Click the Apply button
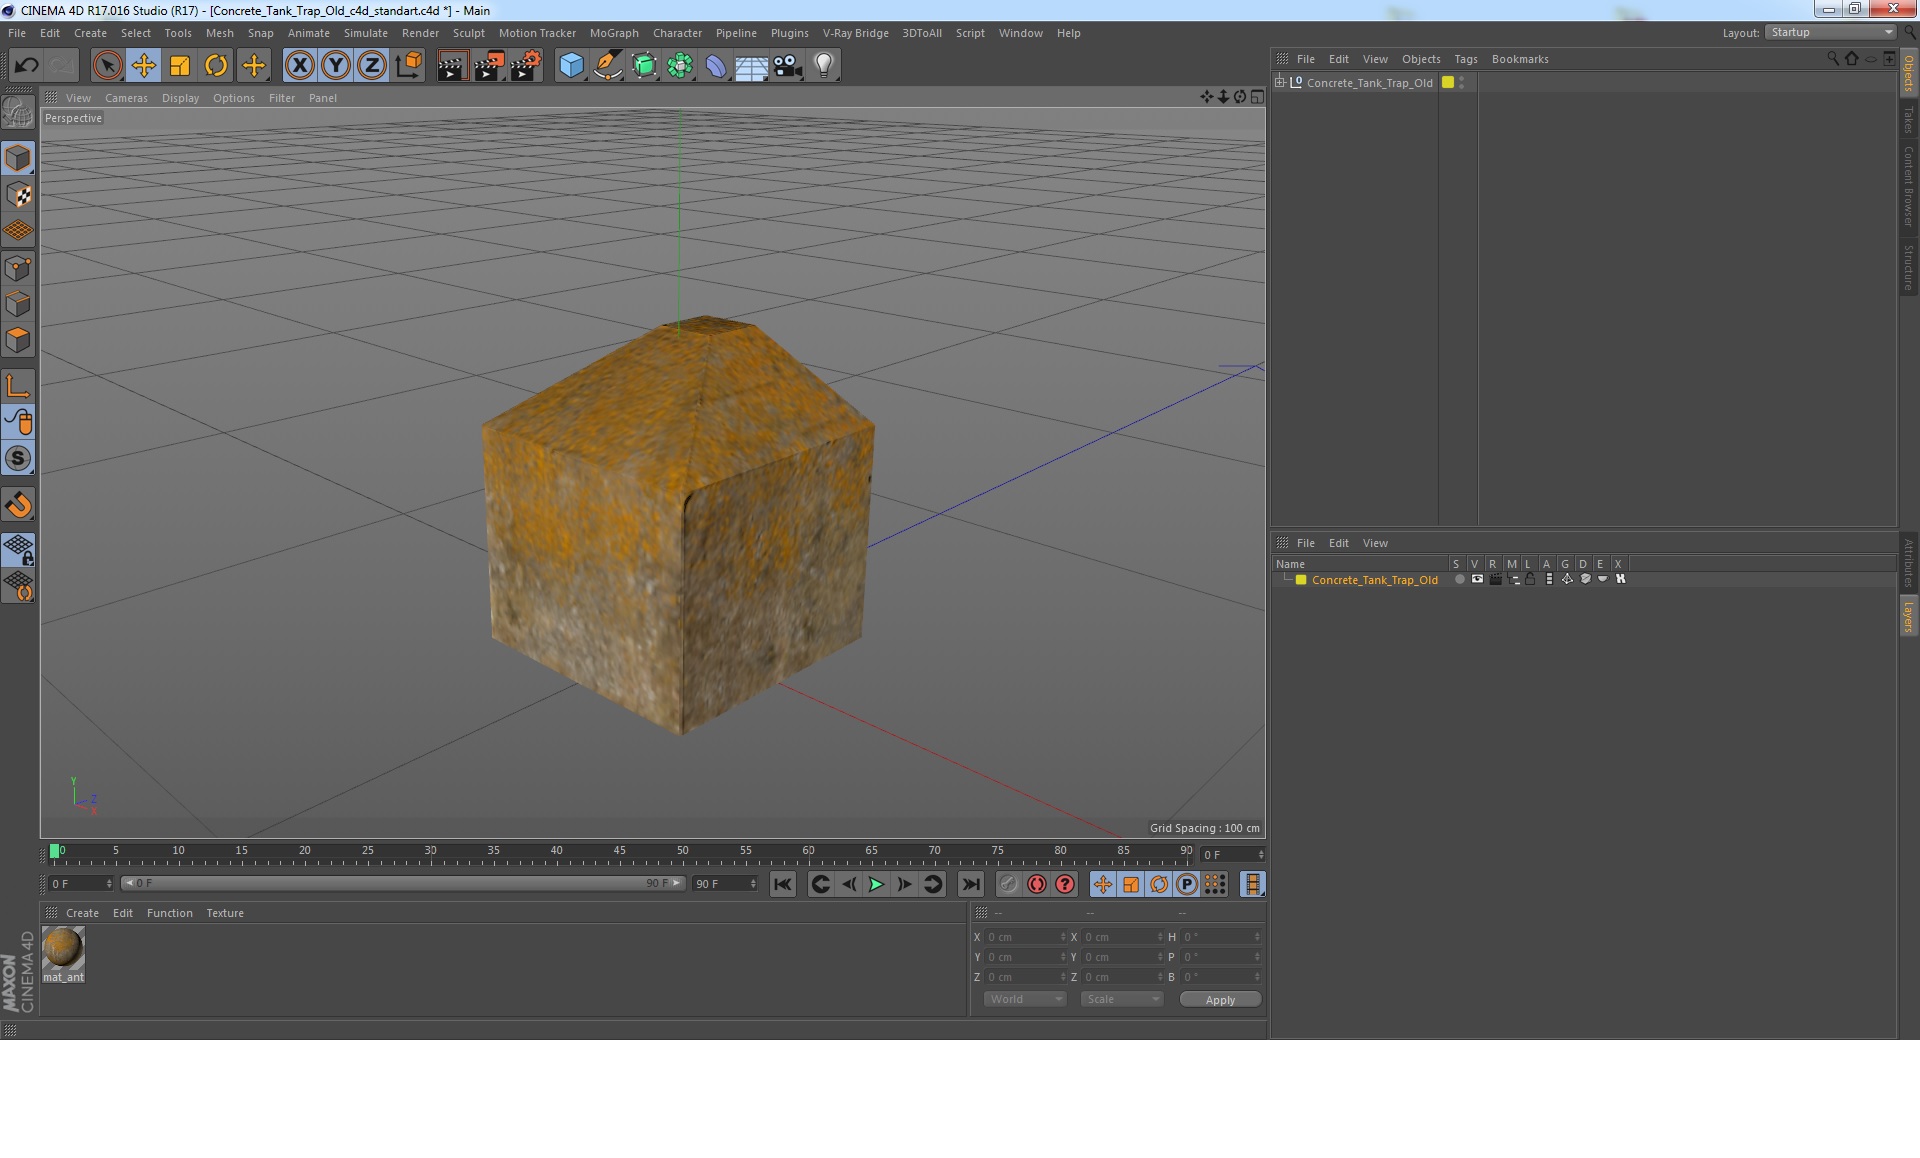Viewport: 1920px width, 1158px height. pyautogui.click(x=1219, y=999)
